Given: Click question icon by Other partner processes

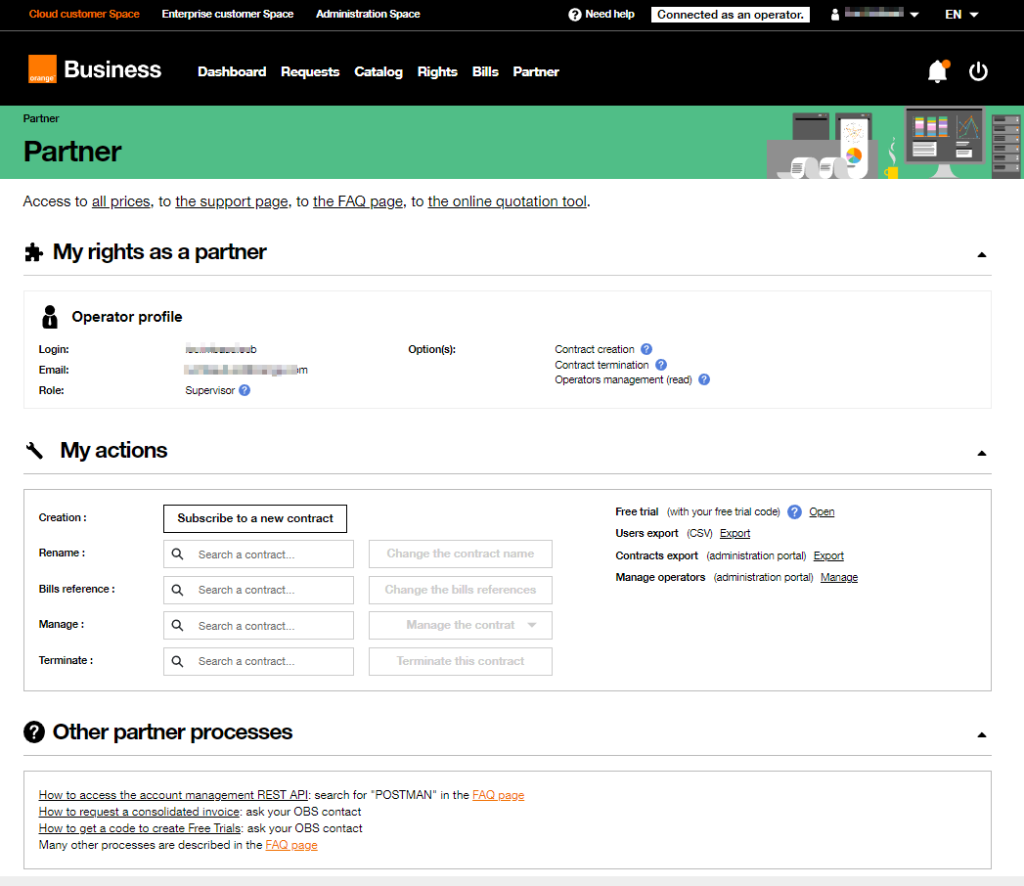Looking at the screenshot, I should [x=34, y=733].
